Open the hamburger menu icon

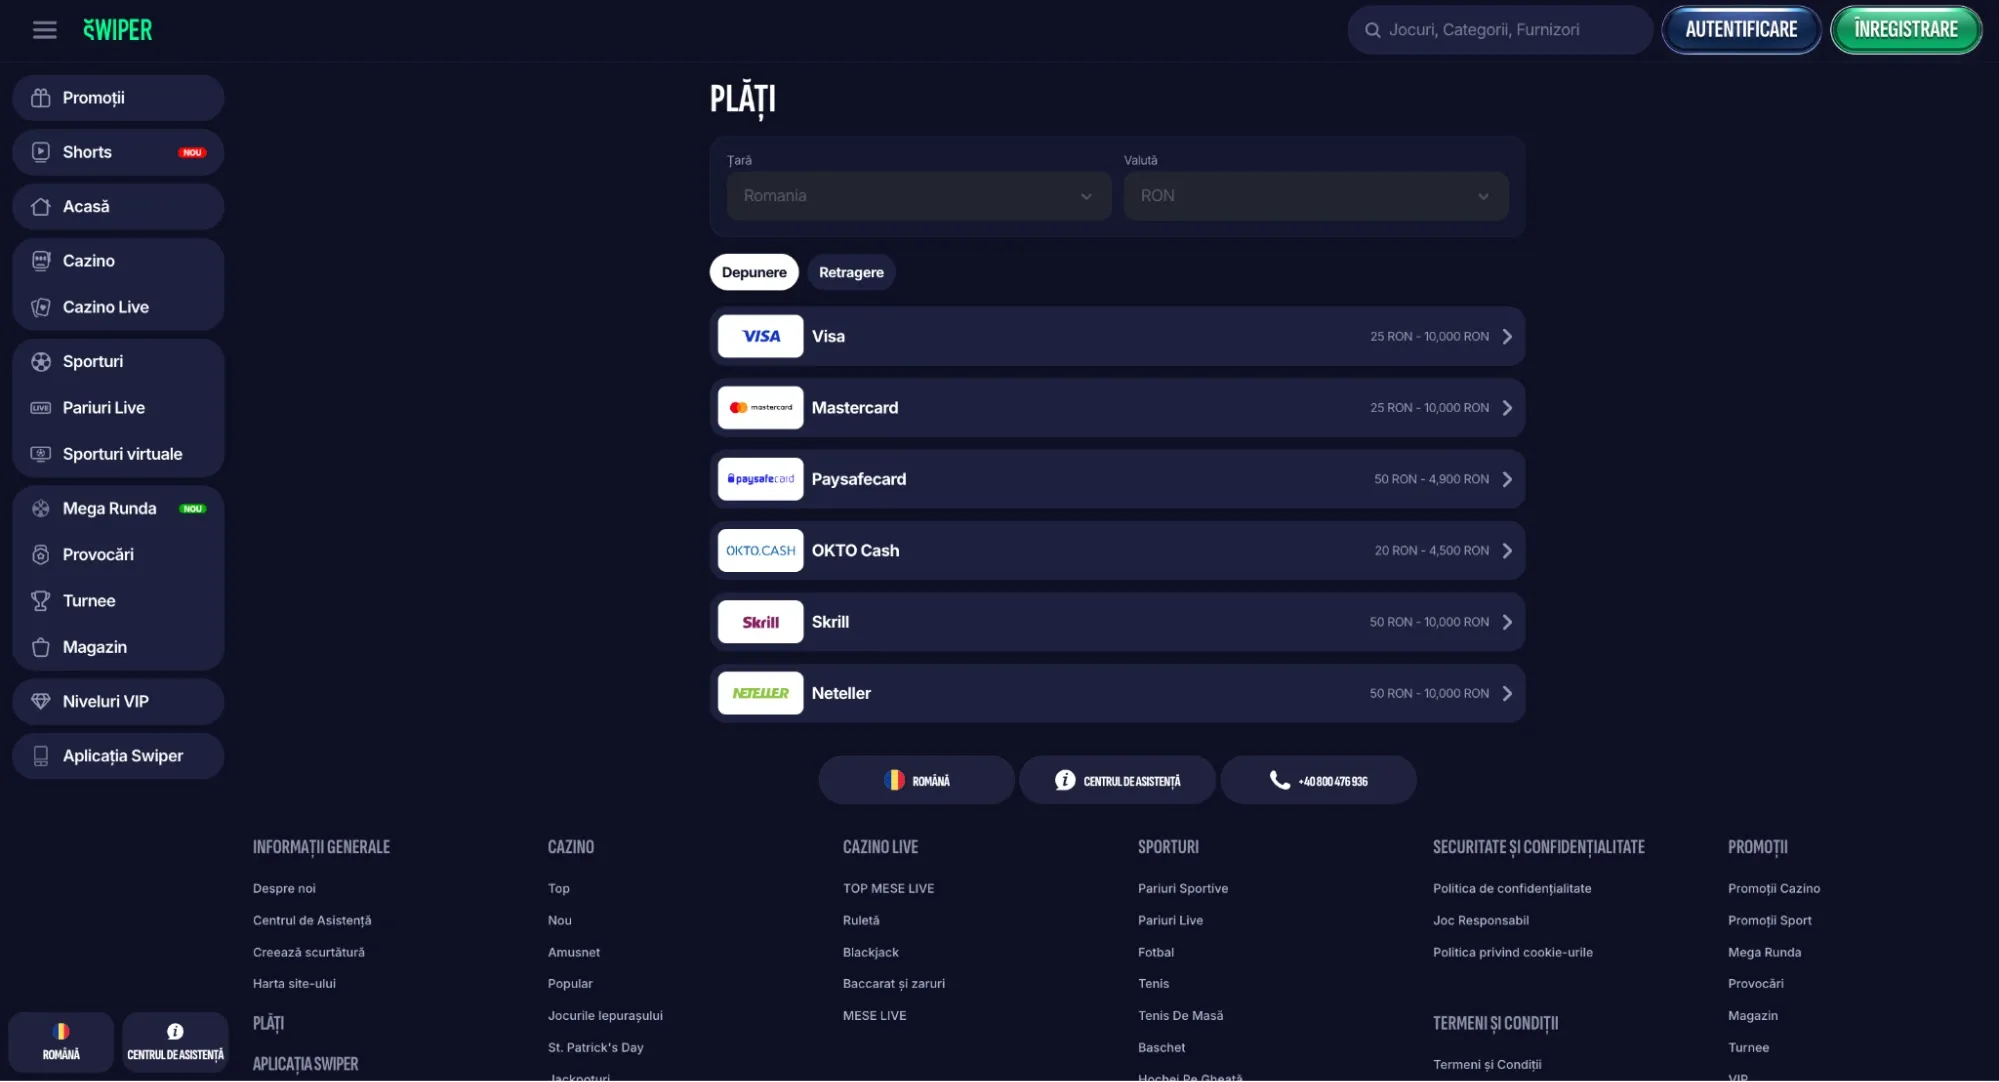pyautogui.click(x=44, y=30)
